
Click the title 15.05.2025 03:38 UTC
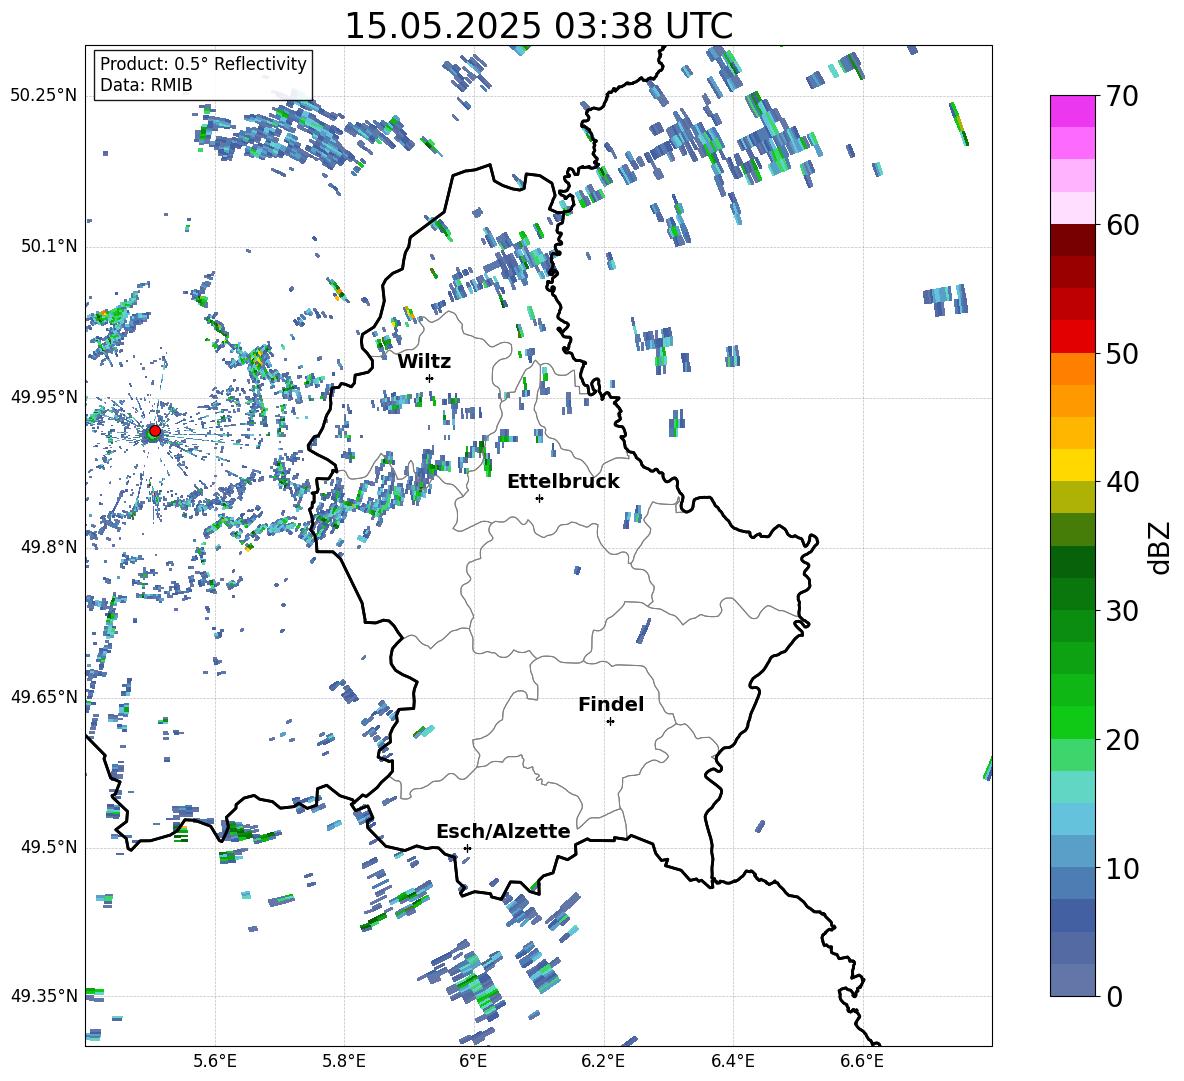(x=539, y=26)
